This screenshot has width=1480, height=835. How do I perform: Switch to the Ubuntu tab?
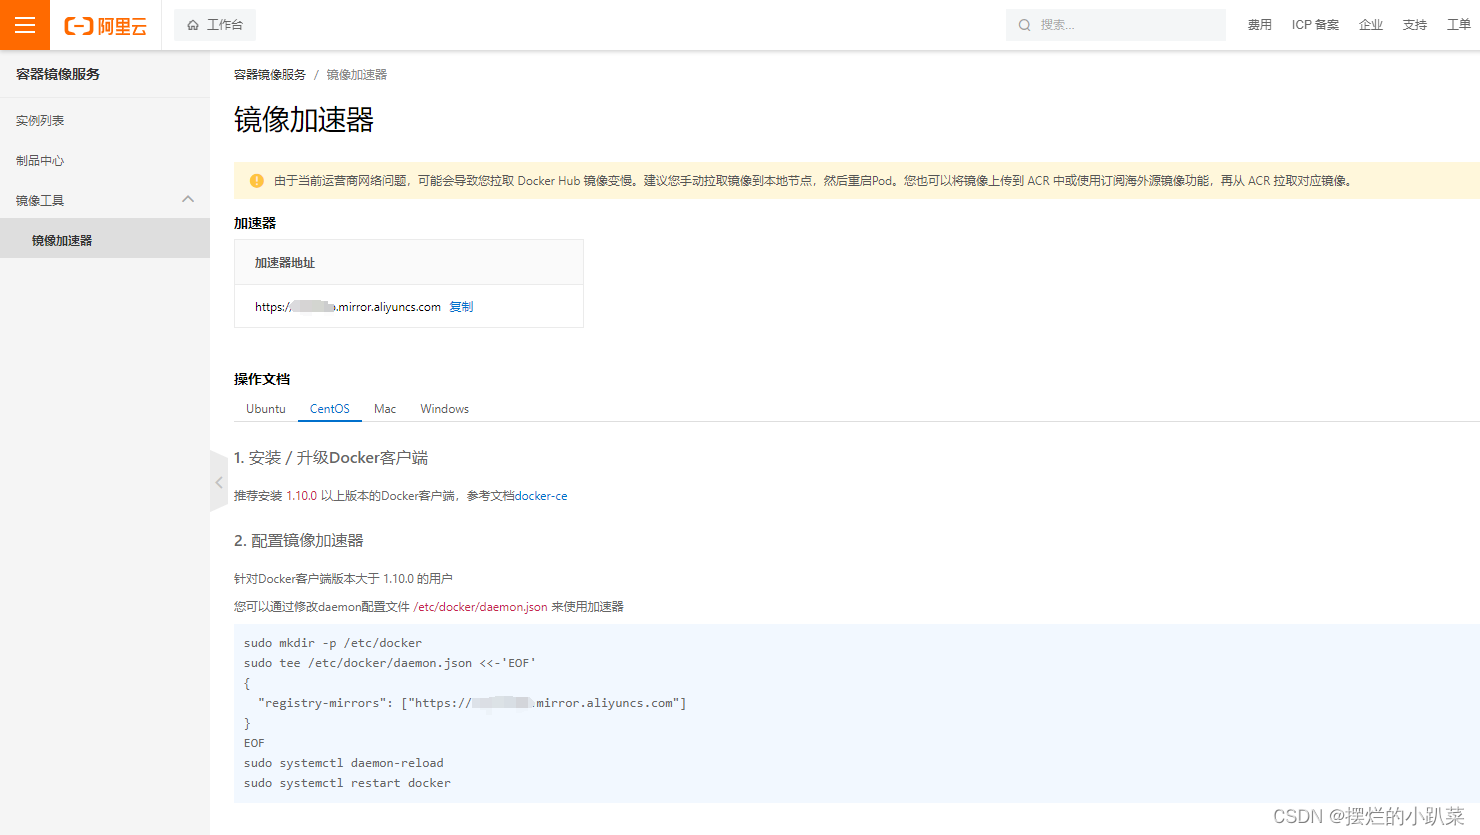266,409
